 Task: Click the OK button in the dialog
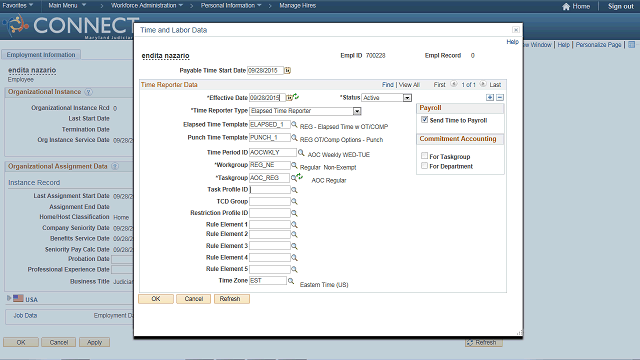tap(156, 299)
